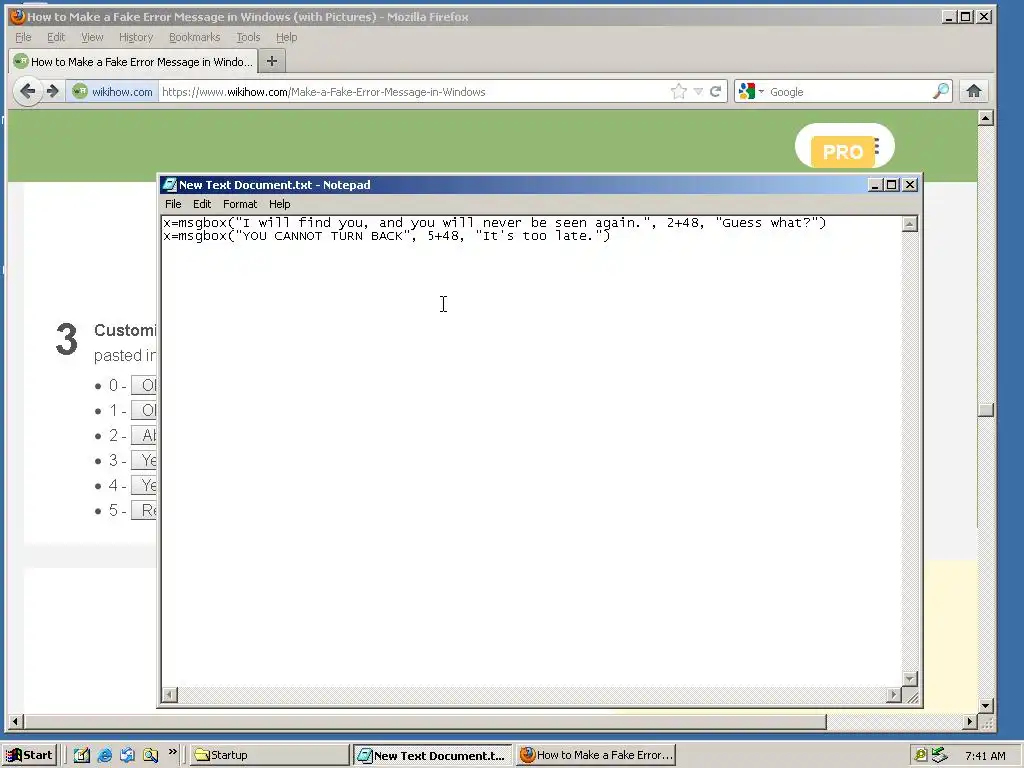Click the Firefox forward arrow button

click(x=53, y=91)
